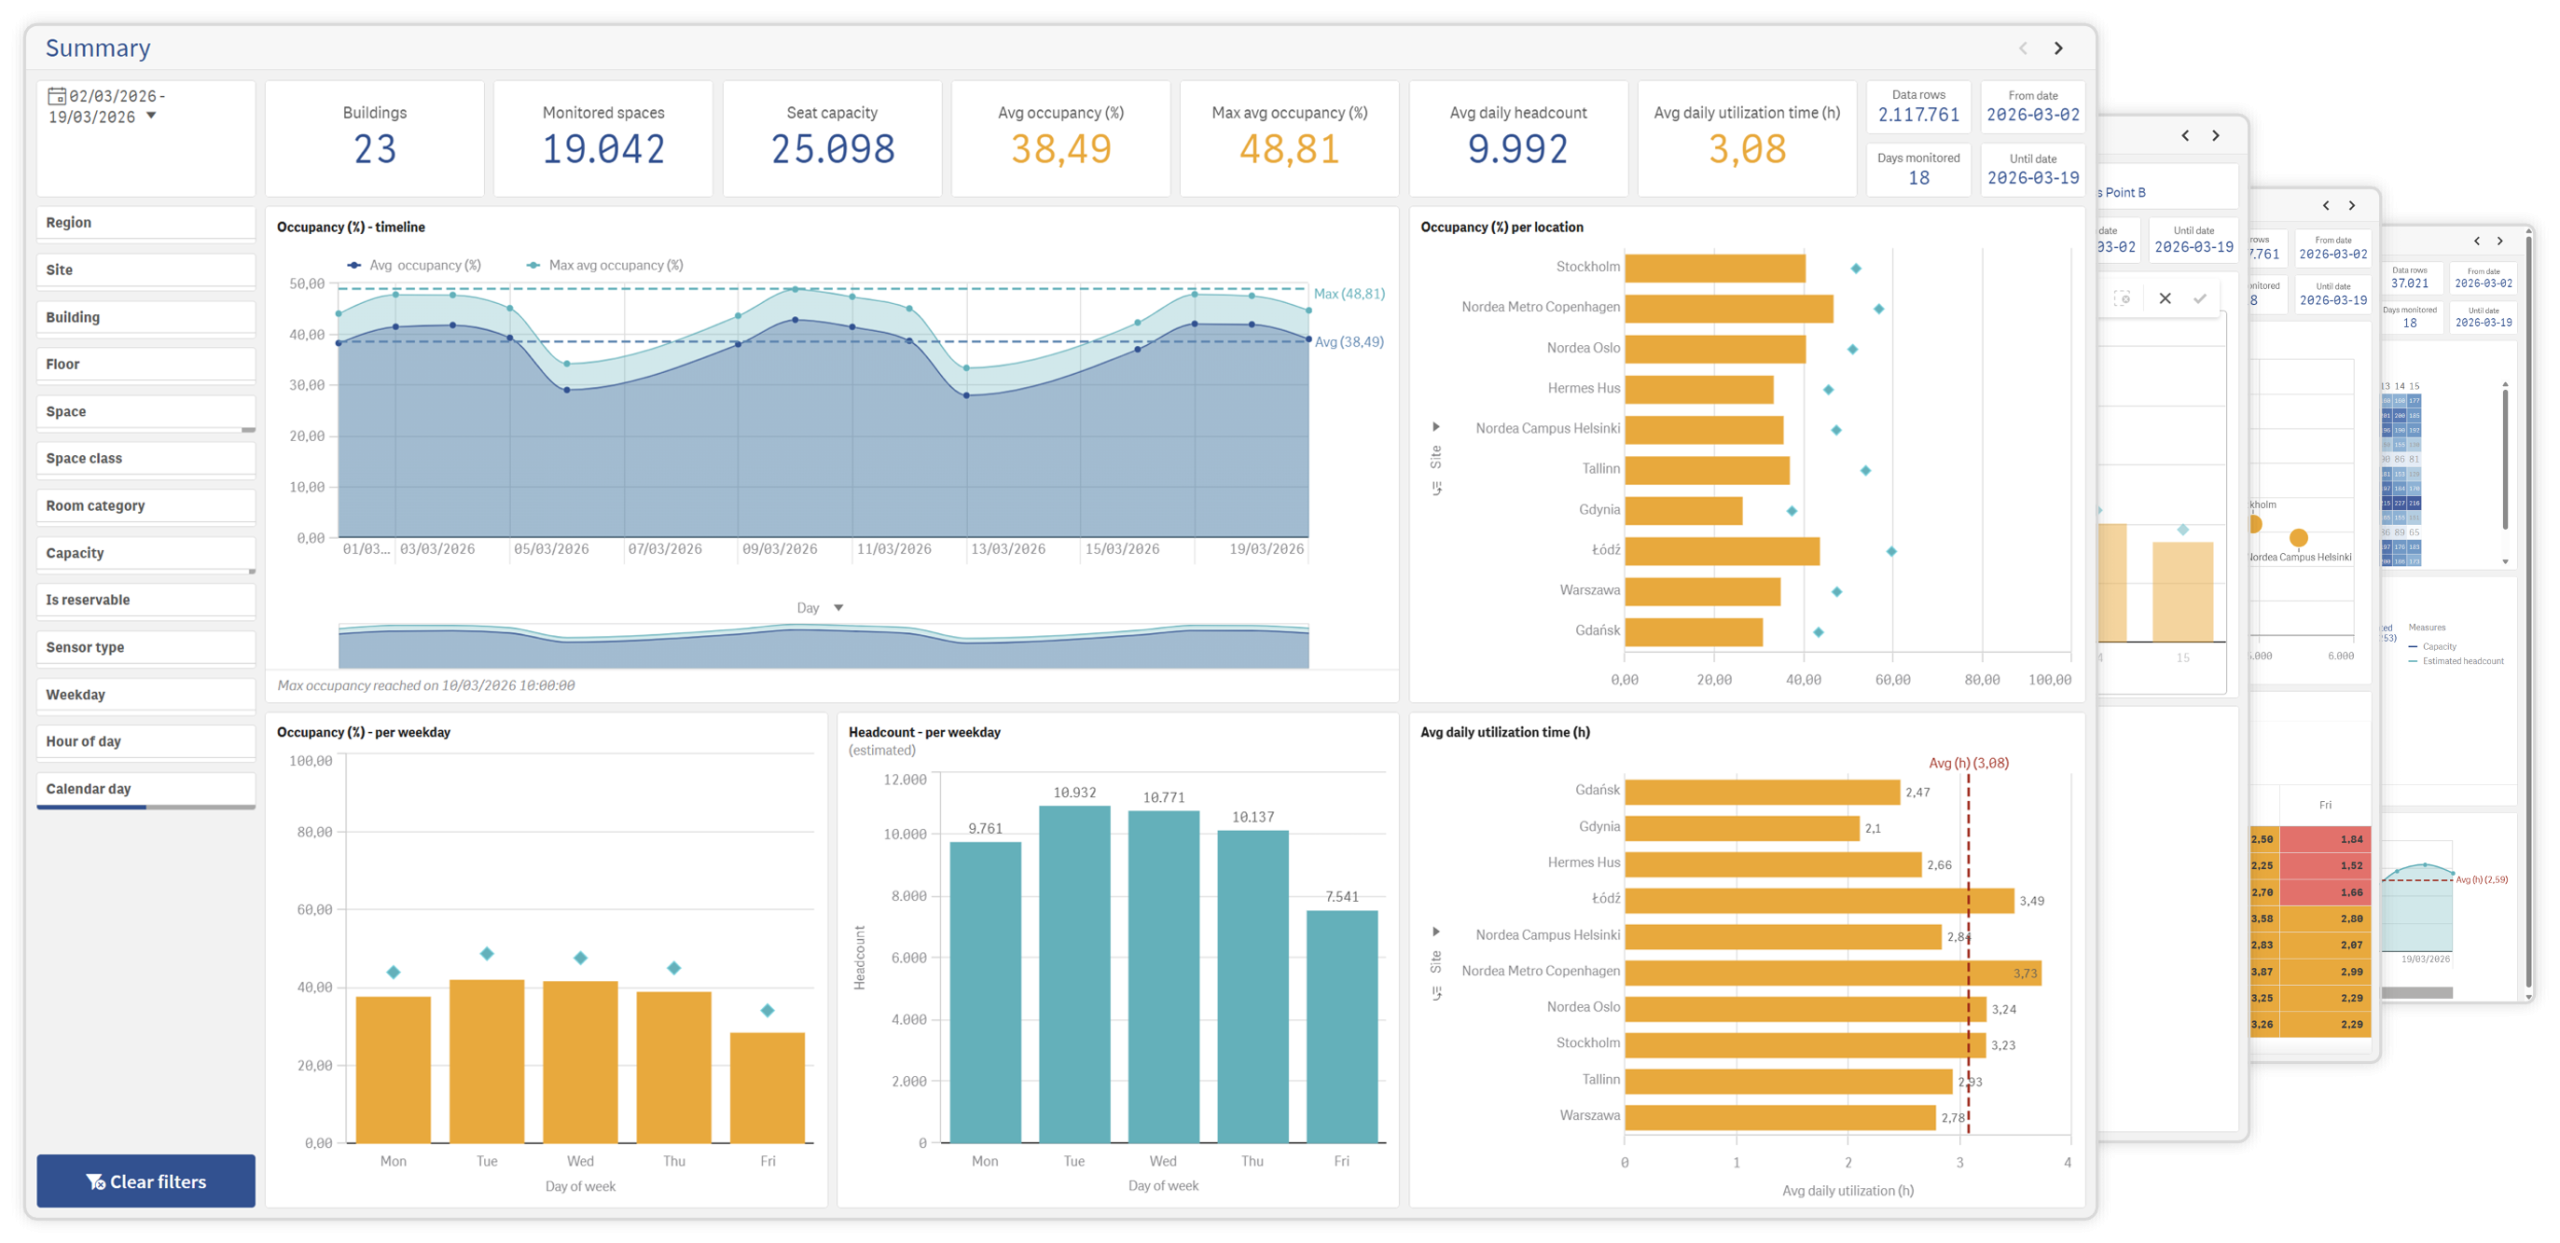Expand the Site filter
Screen dimensions: 2560x1243
145,270
